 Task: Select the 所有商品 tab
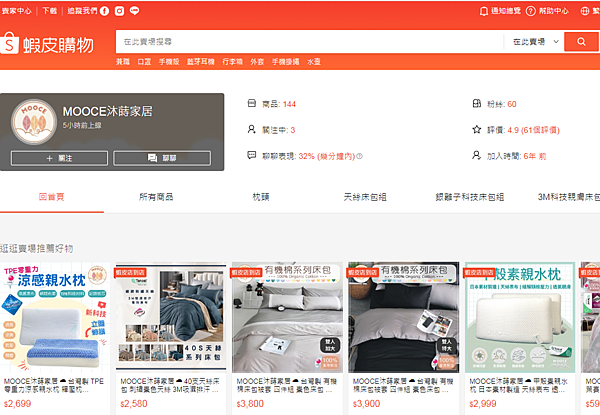click(x=156, y=197)
